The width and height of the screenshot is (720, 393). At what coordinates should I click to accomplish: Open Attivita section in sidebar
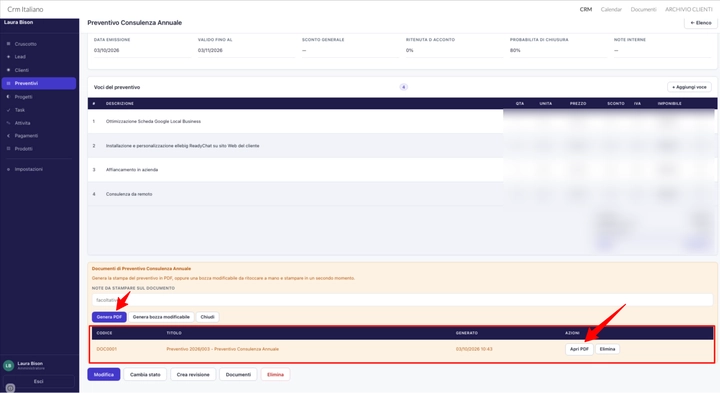tap(39, 123)
